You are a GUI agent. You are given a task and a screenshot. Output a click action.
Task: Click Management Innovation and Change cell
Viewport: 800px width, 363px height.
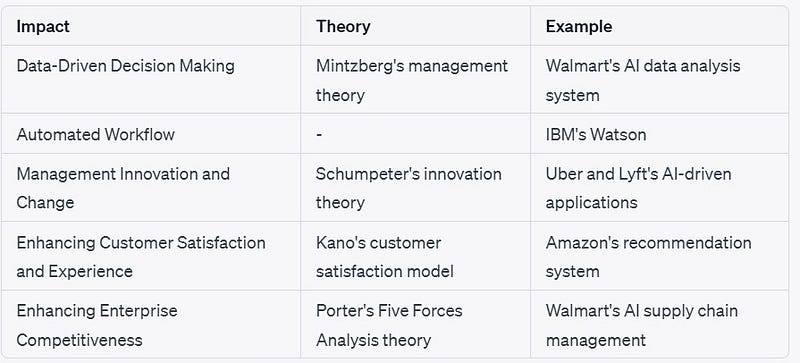click(x=151, y=188)
